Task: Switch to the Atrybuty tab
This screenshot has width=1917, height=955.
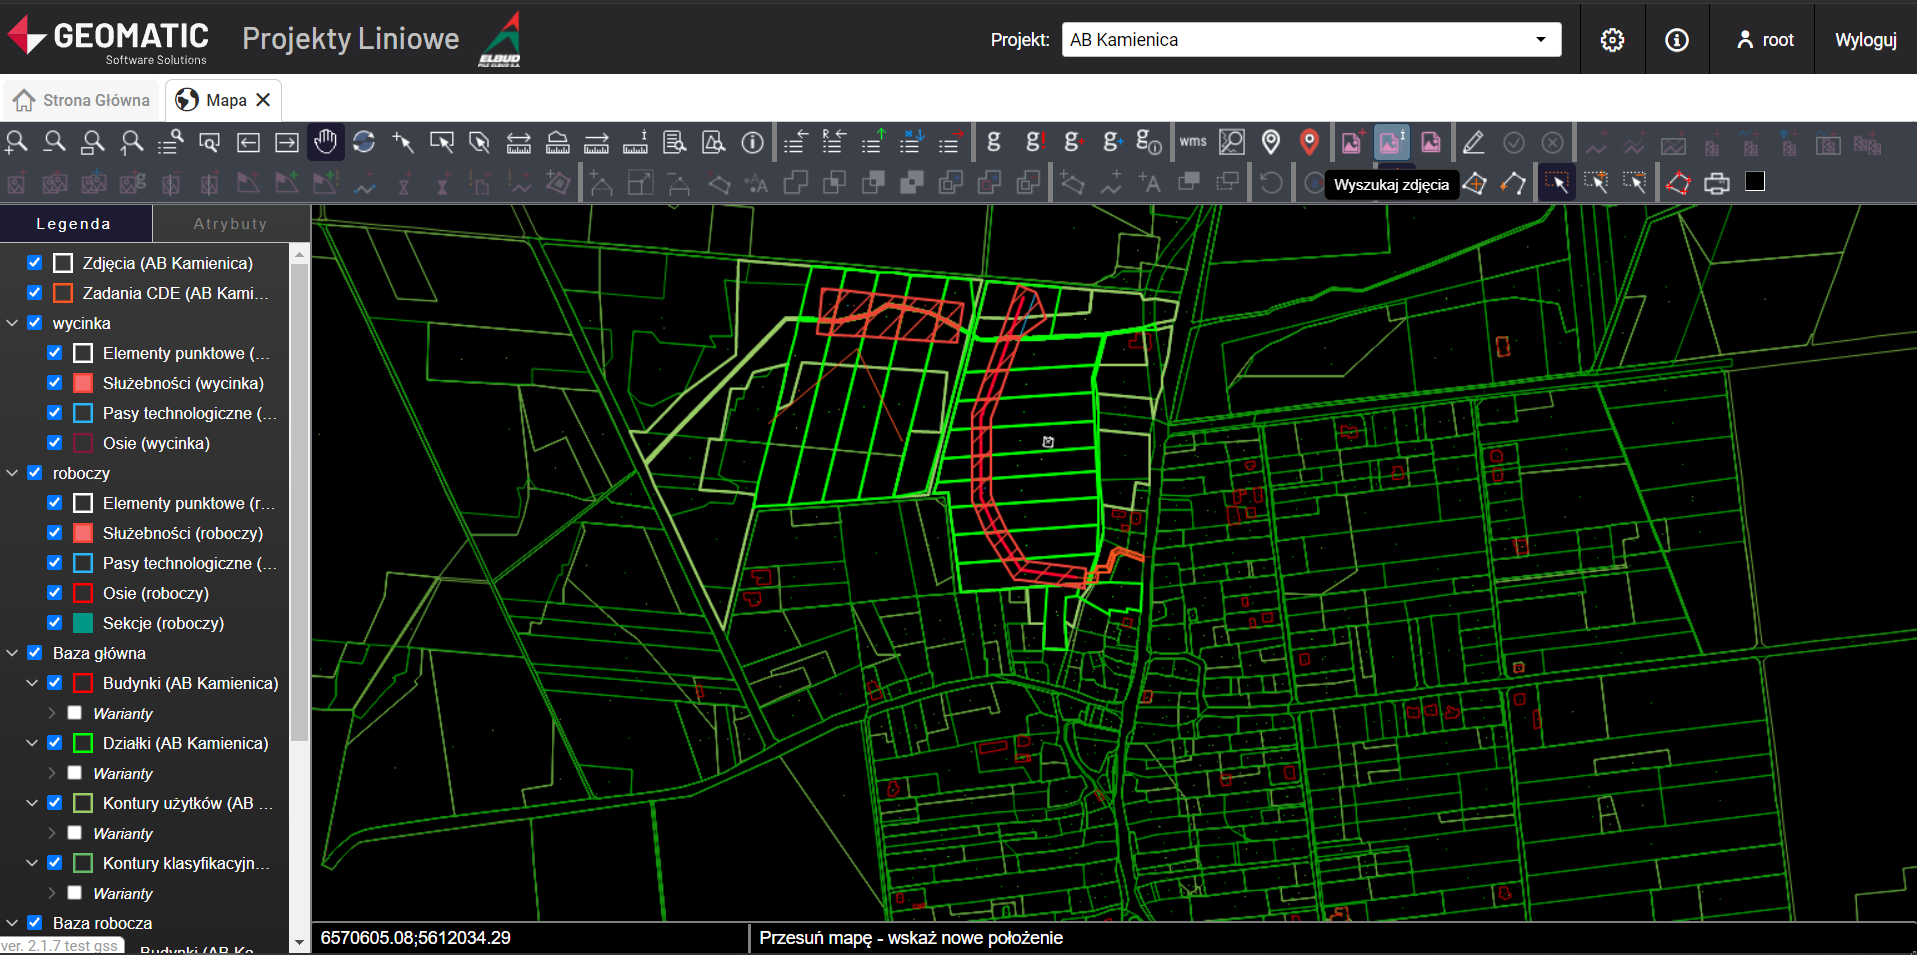Action: point(230,224)
